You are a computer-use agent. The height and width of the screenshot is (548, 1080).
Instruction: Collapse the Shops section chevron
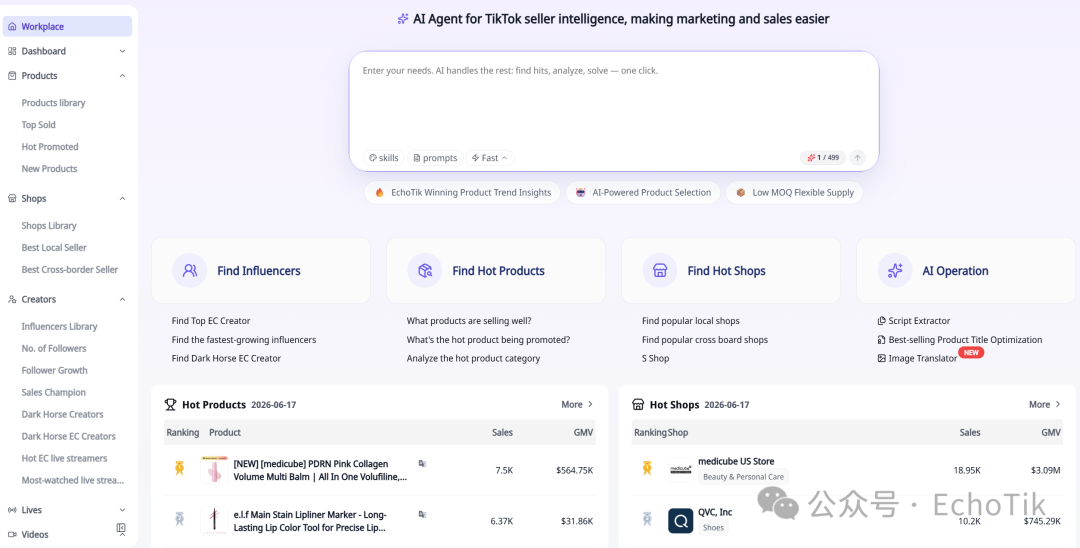(123, 198)
